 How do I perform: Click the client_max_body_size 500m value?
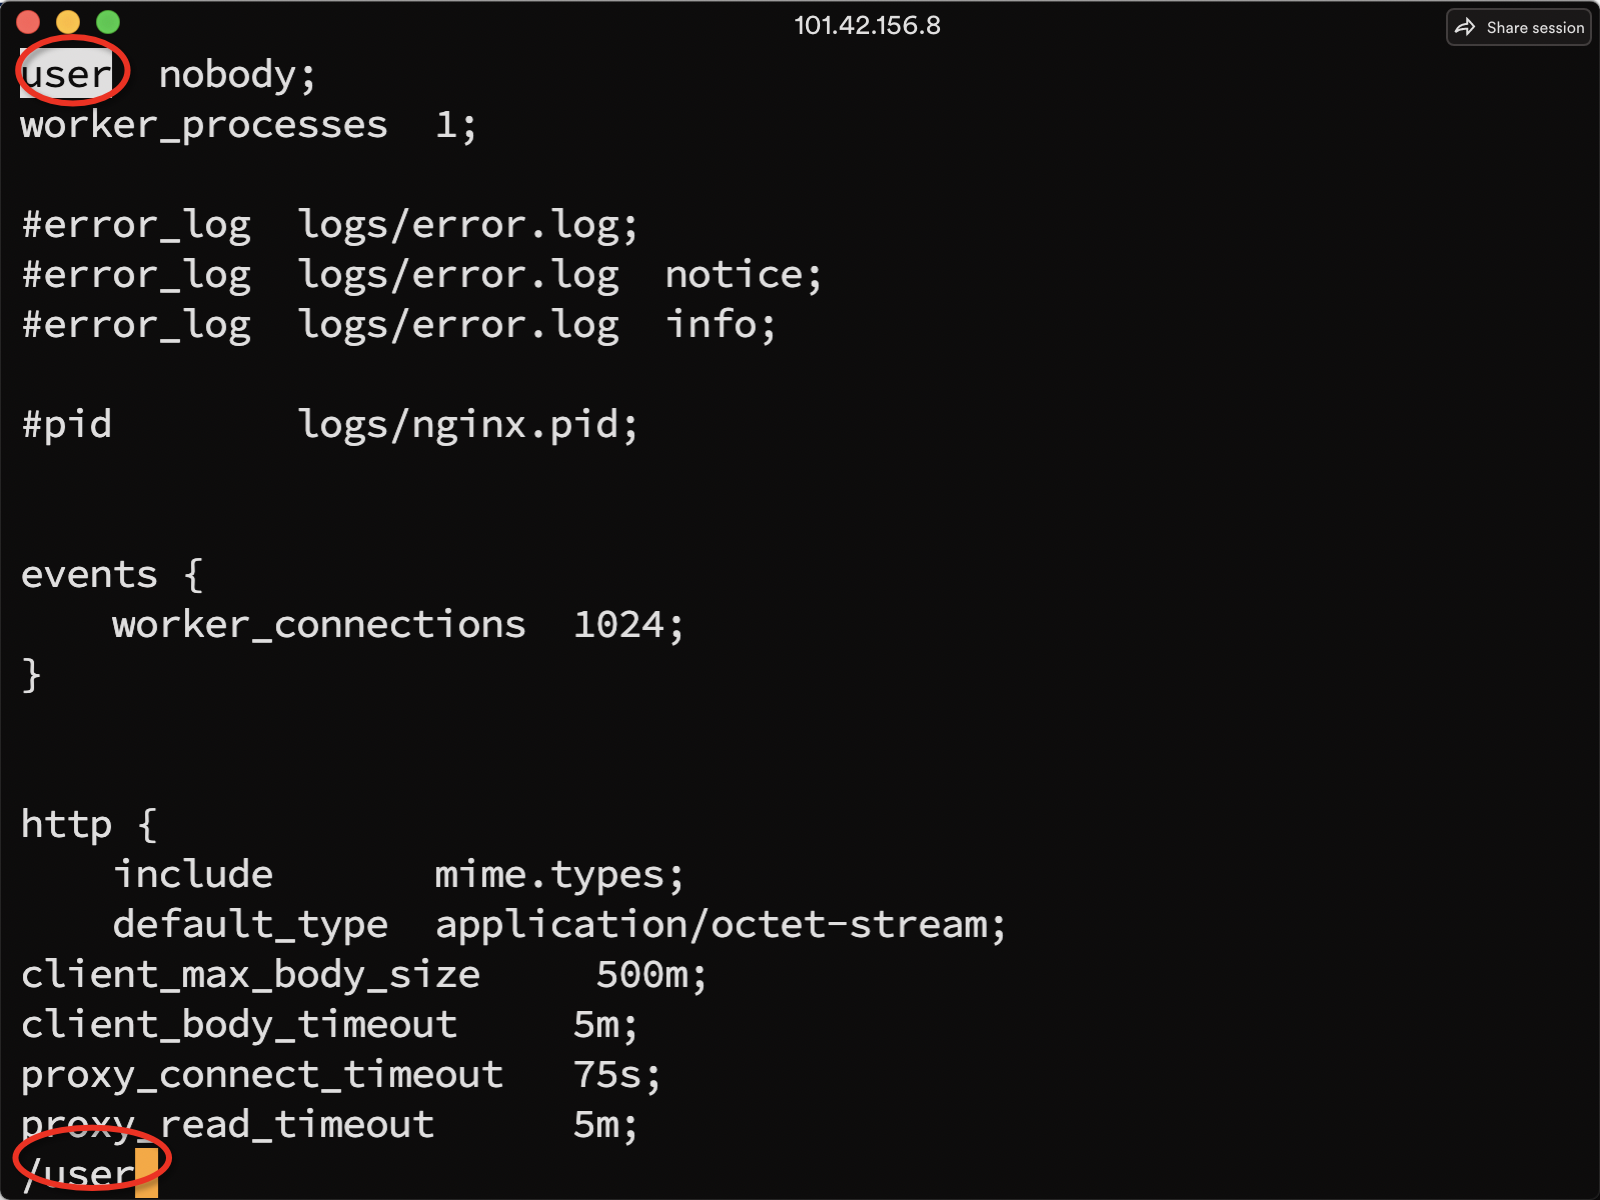tap(651, 975)
